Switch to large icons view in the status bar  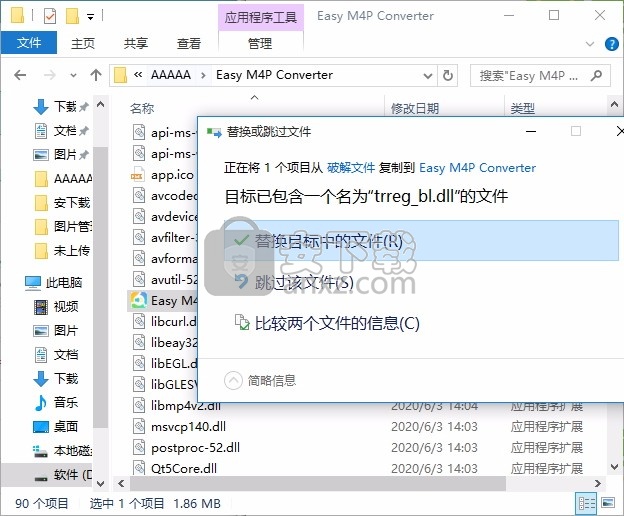point(608,503)
